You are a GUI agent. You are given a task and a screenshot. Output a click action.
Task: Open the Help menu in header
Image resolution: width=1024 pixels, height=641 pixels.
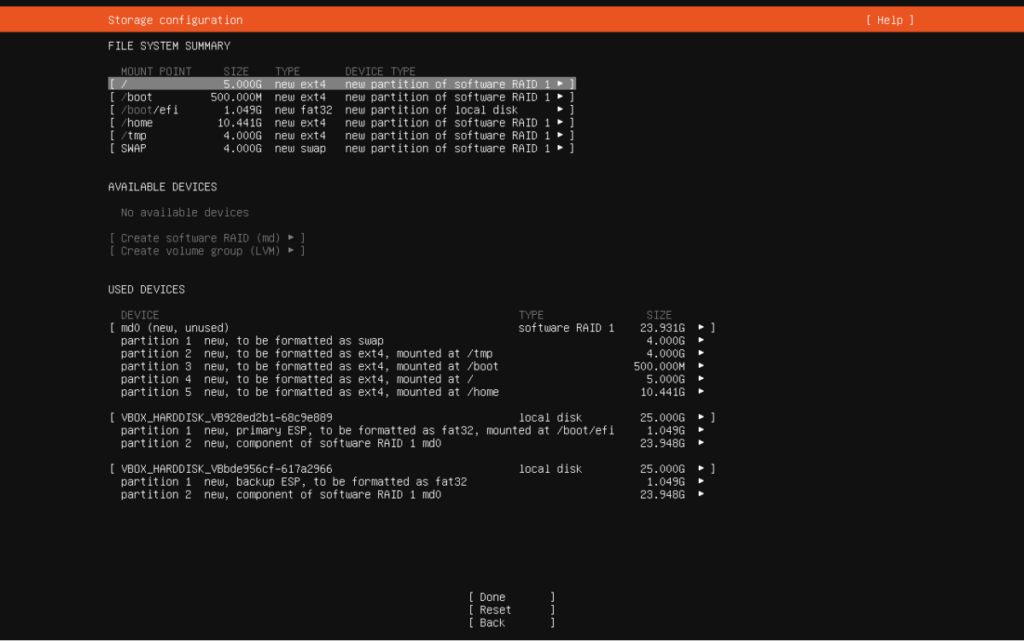[889, 20]
